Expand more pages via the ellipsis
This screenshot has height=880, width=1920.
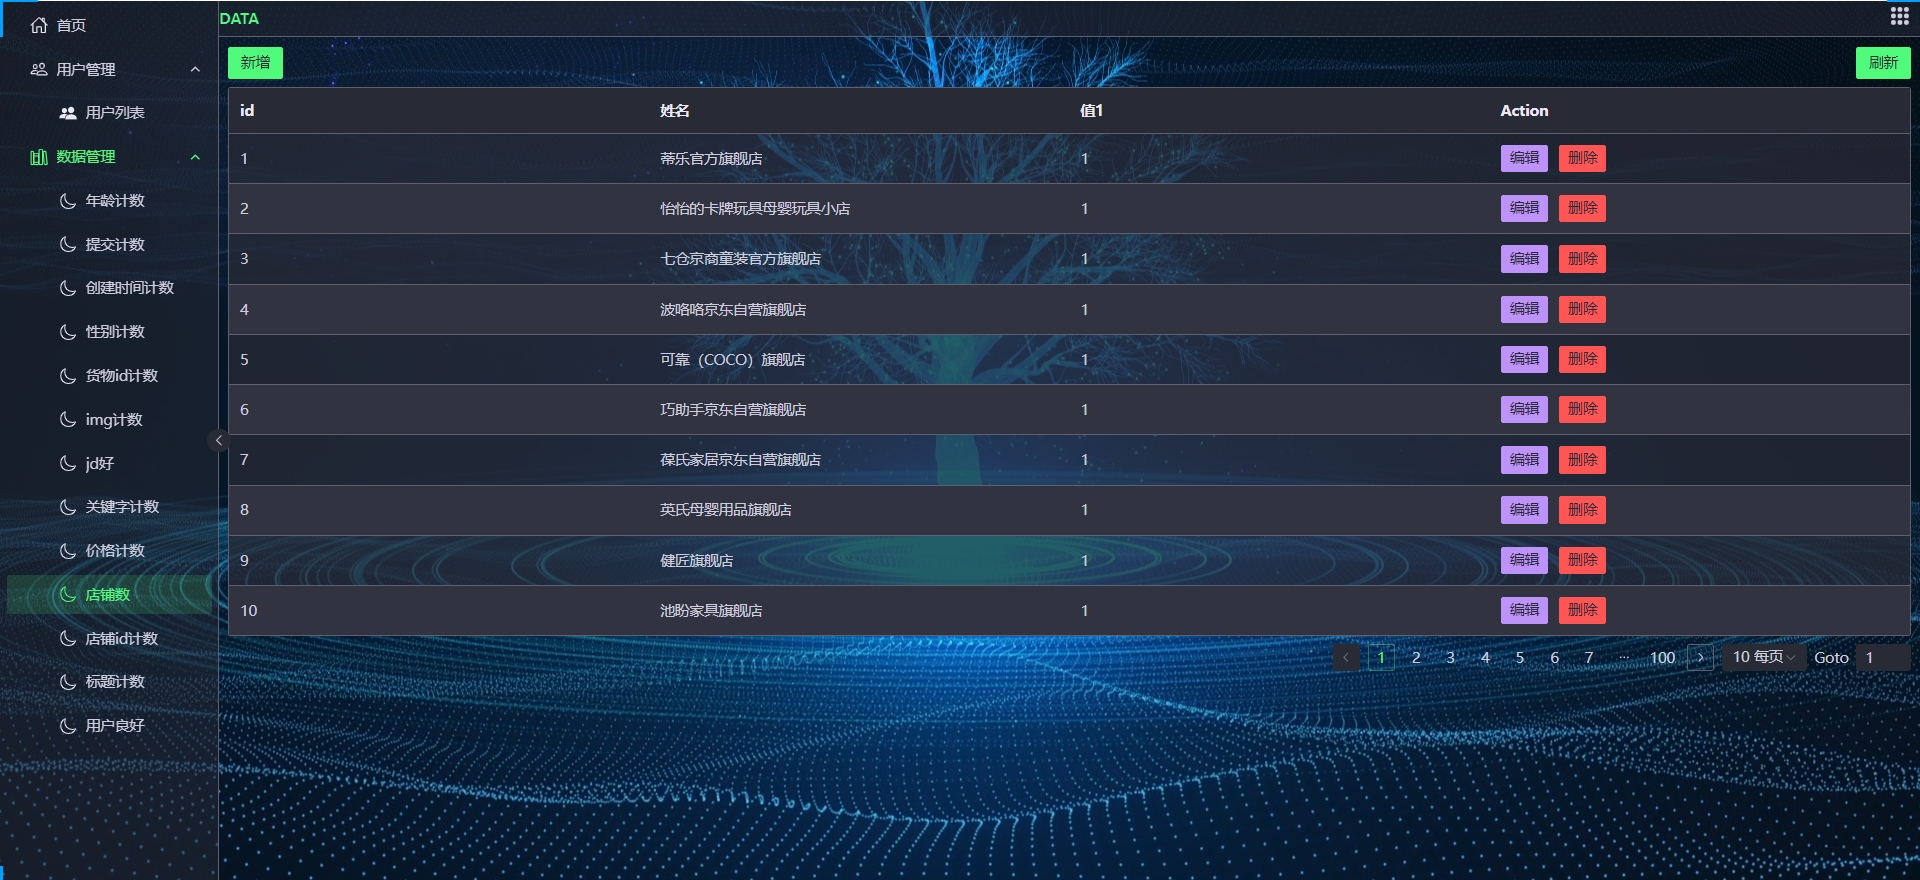tap(1624, 658)
